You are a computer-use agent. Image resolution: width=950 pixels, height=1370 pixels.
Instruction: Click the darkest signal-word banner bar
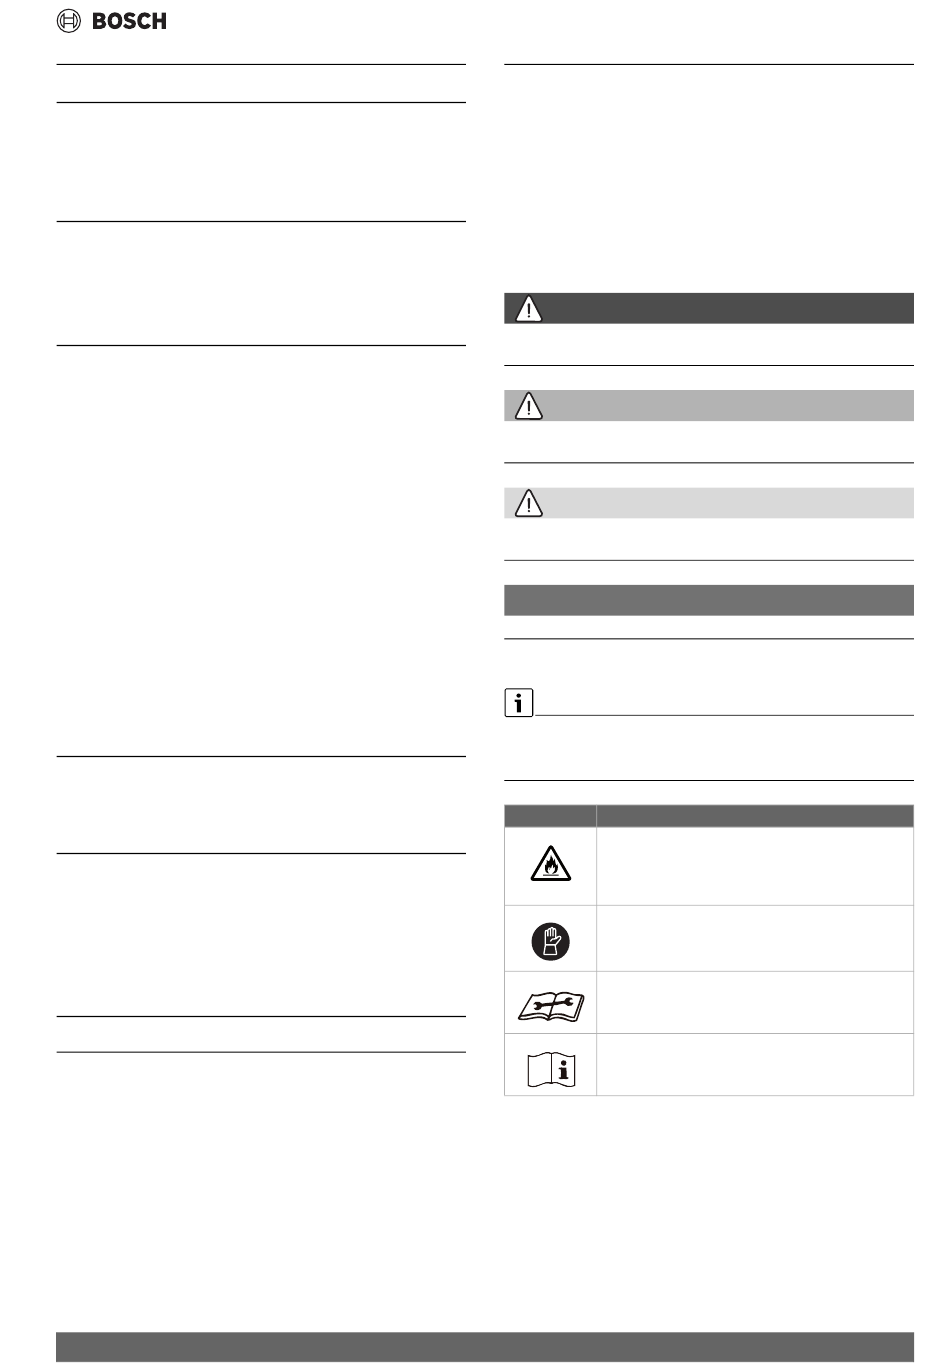pos(709,308)
